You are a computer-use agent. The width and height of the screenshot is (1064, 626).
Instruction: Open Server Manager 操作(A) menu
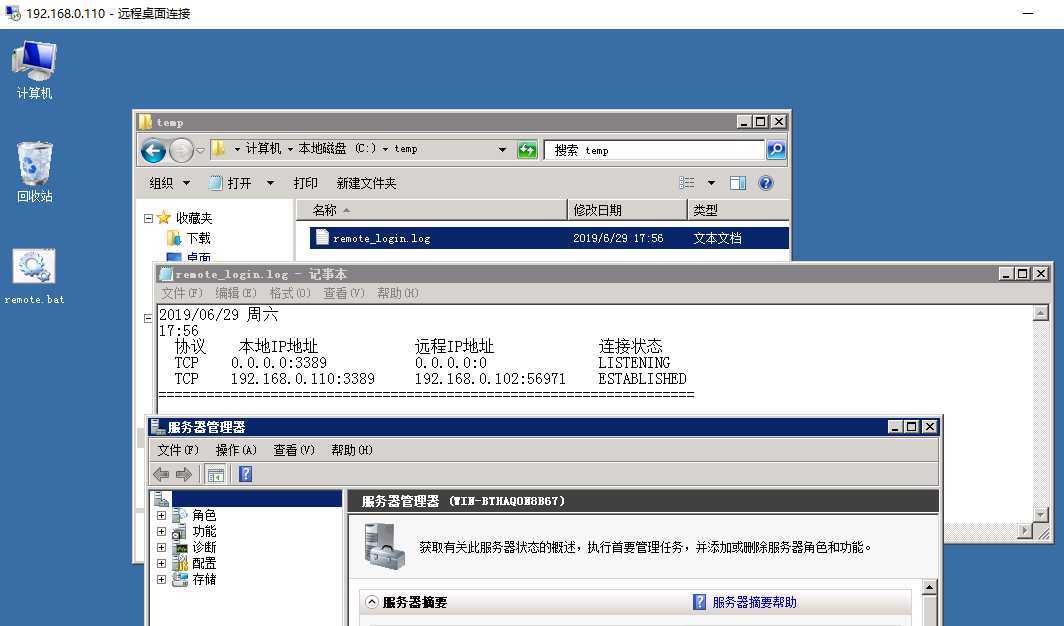tap(236, 450)
